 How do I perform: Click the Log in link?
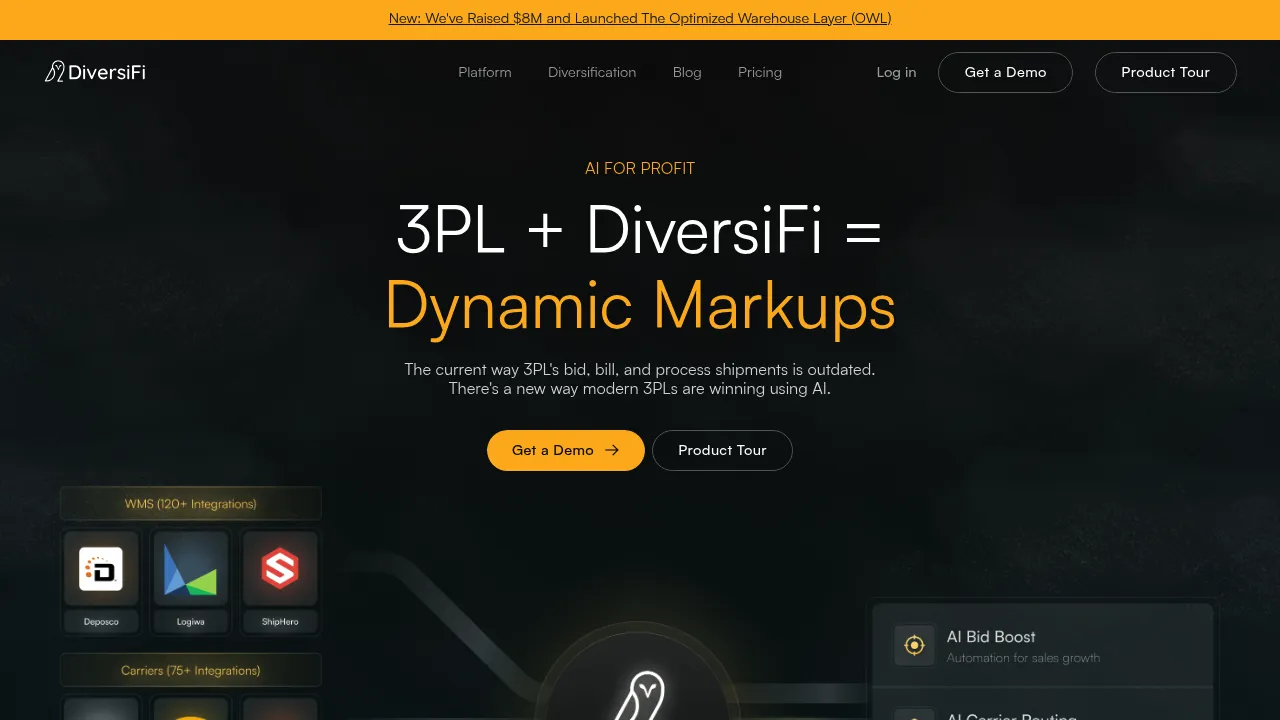point(896,72)
